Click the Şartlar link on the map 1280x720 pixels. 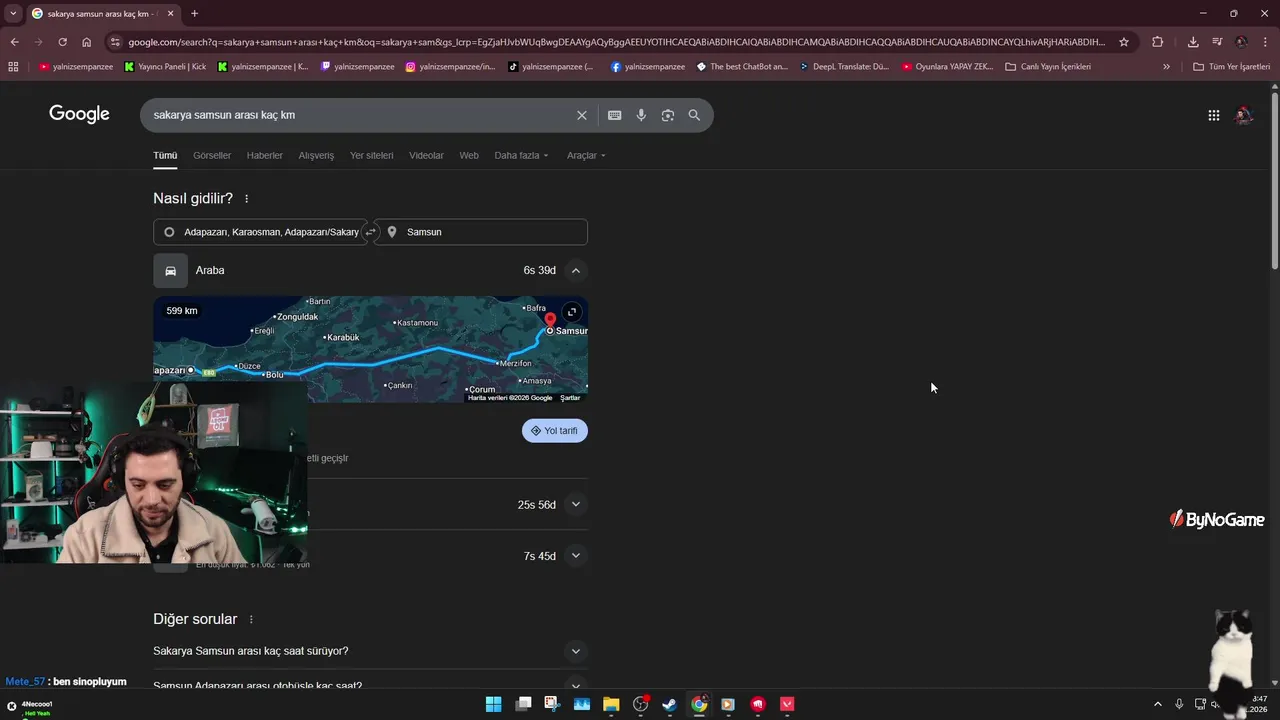[570, 398]
